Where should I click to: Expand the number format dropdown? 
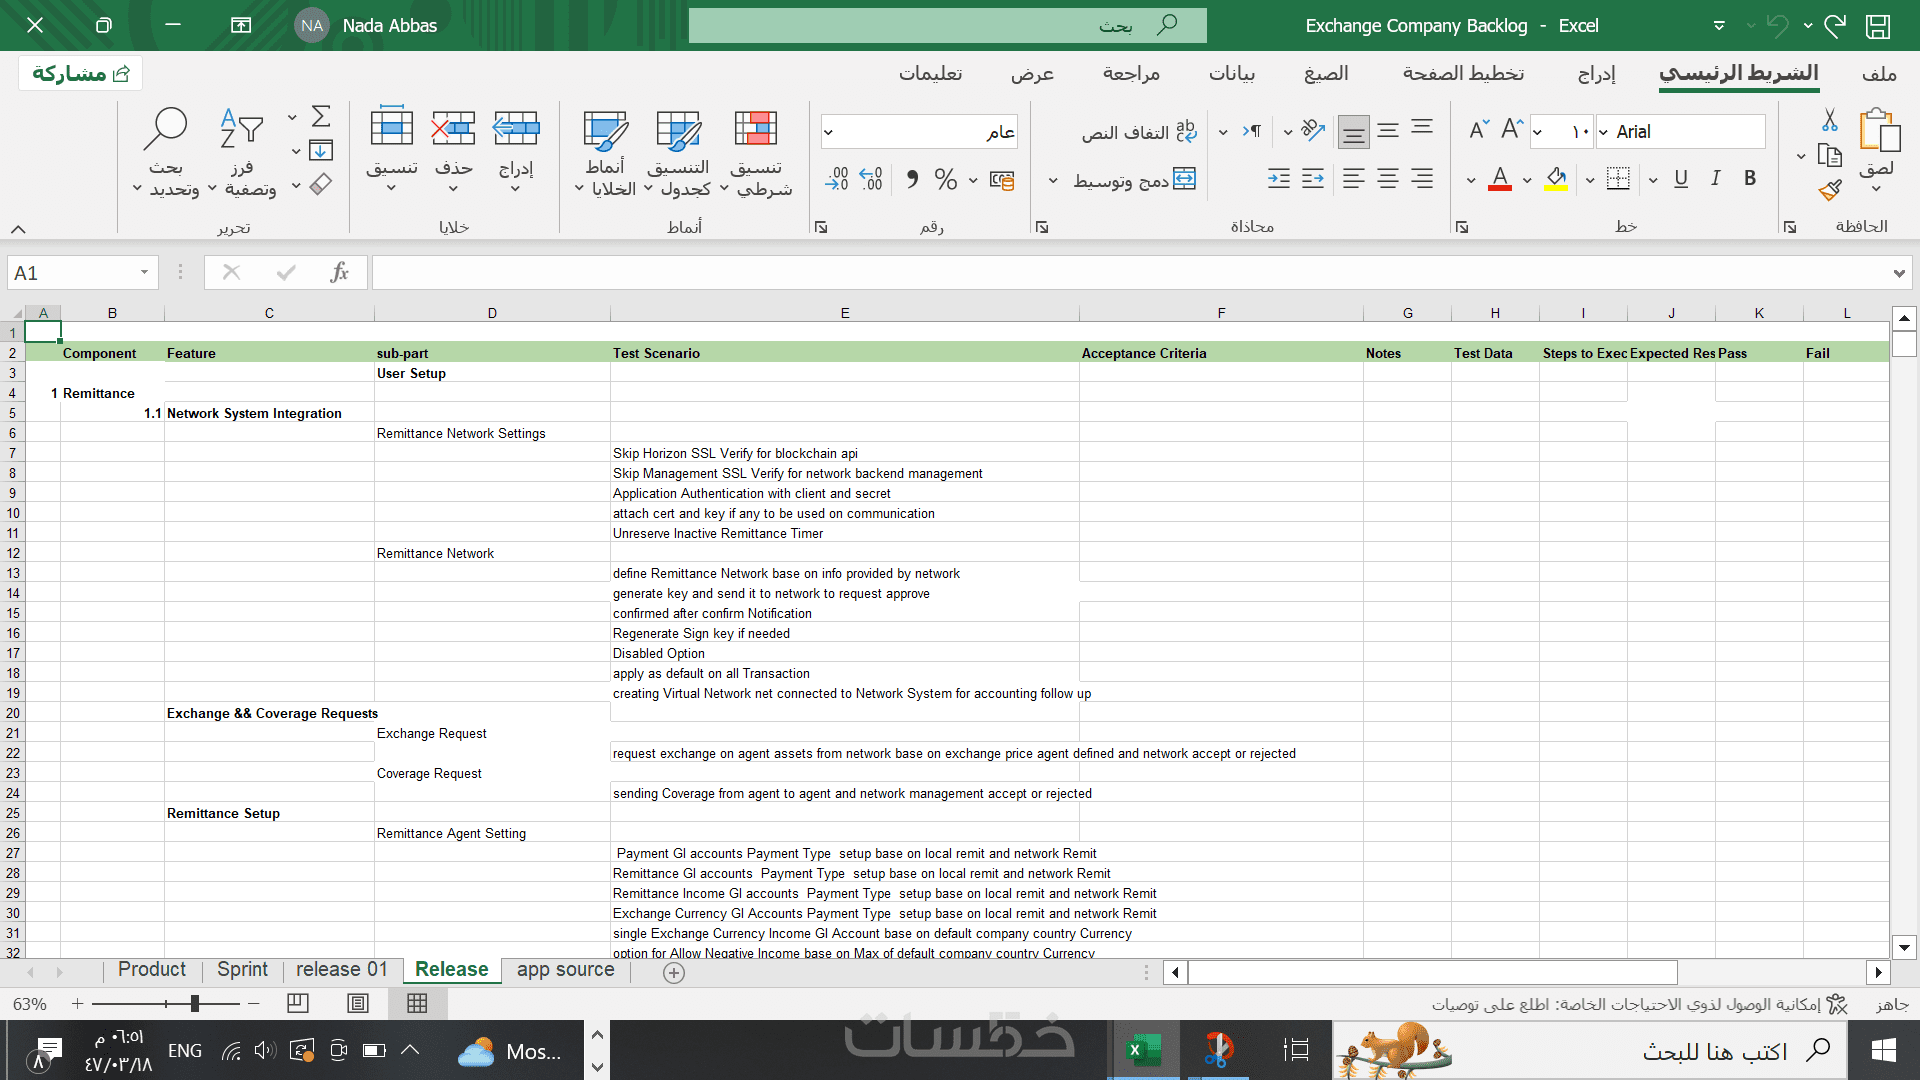(x=828, y=132)
